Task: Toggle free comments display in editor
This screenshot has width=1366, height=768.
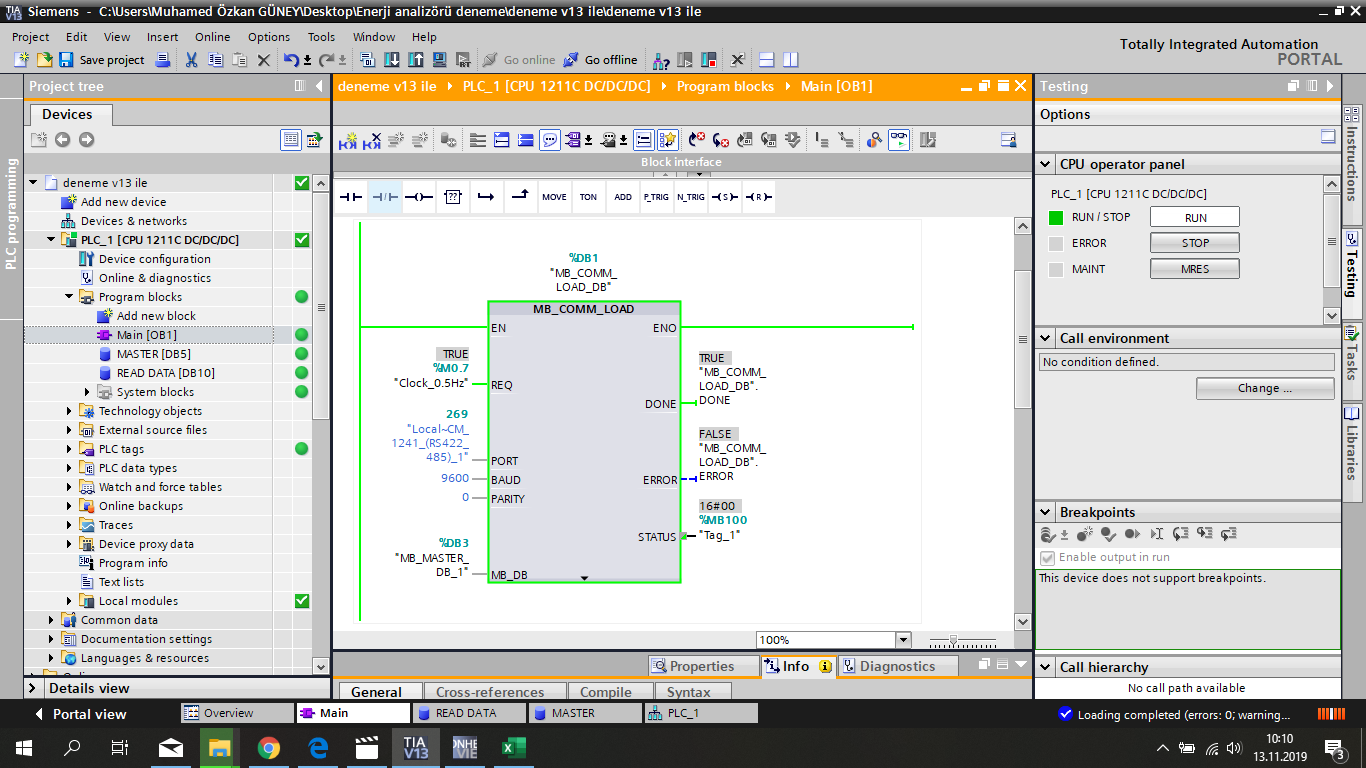Action: click(550, 140)
